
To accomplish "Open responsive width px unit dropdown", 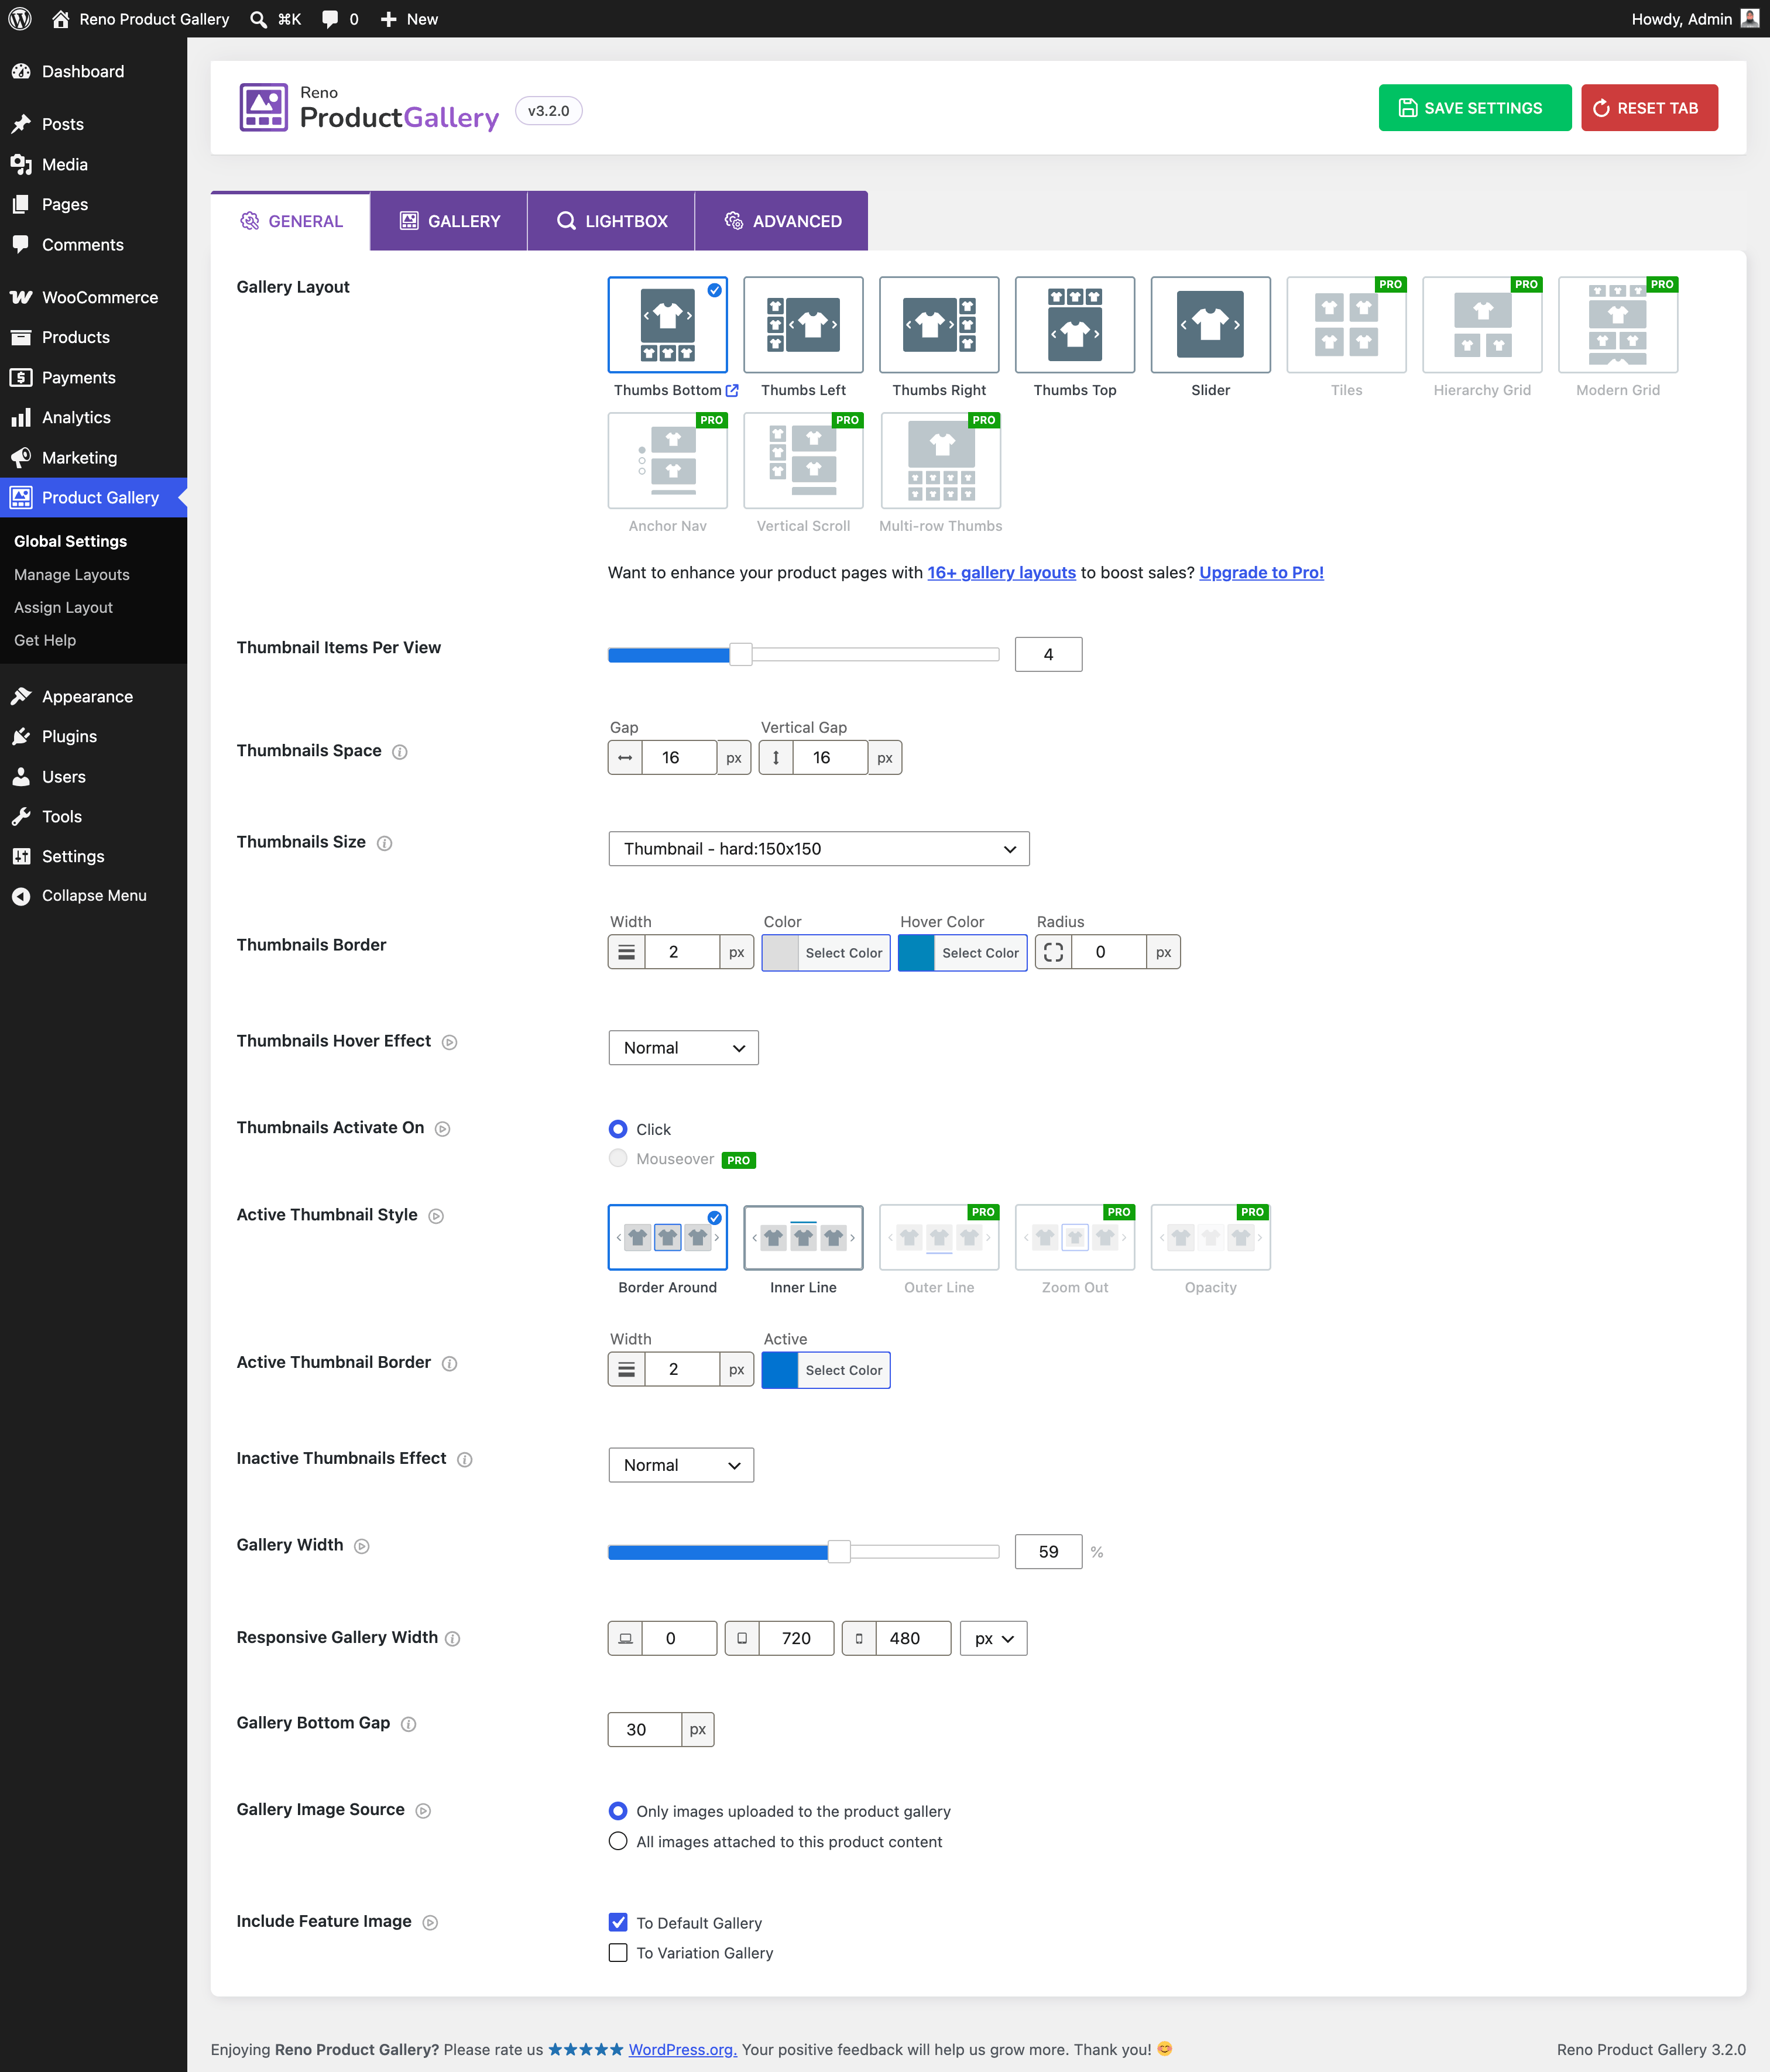I will click(x=993, y=1638).
